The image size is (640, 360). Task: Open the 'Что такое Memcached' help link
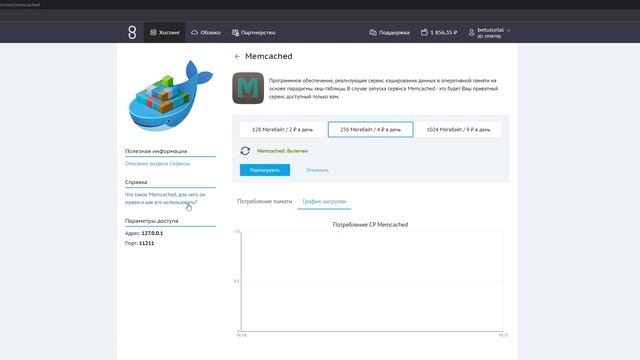165,198
